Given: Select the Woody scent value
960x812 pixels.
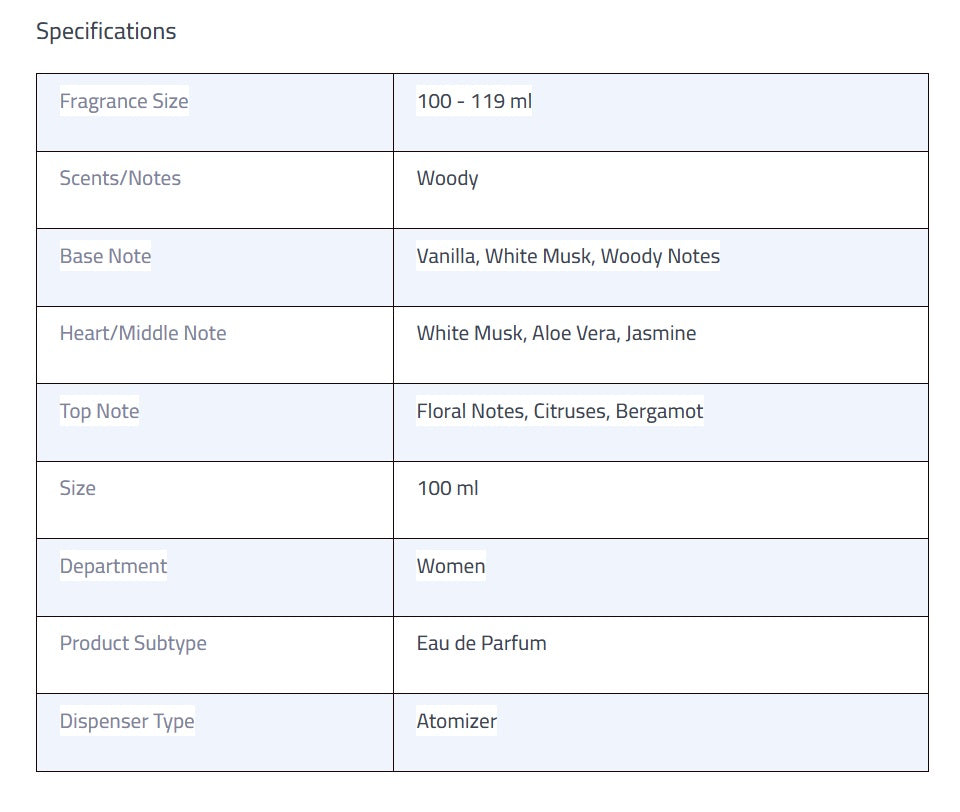Looking at the screenshot, I should click(447, 178).
